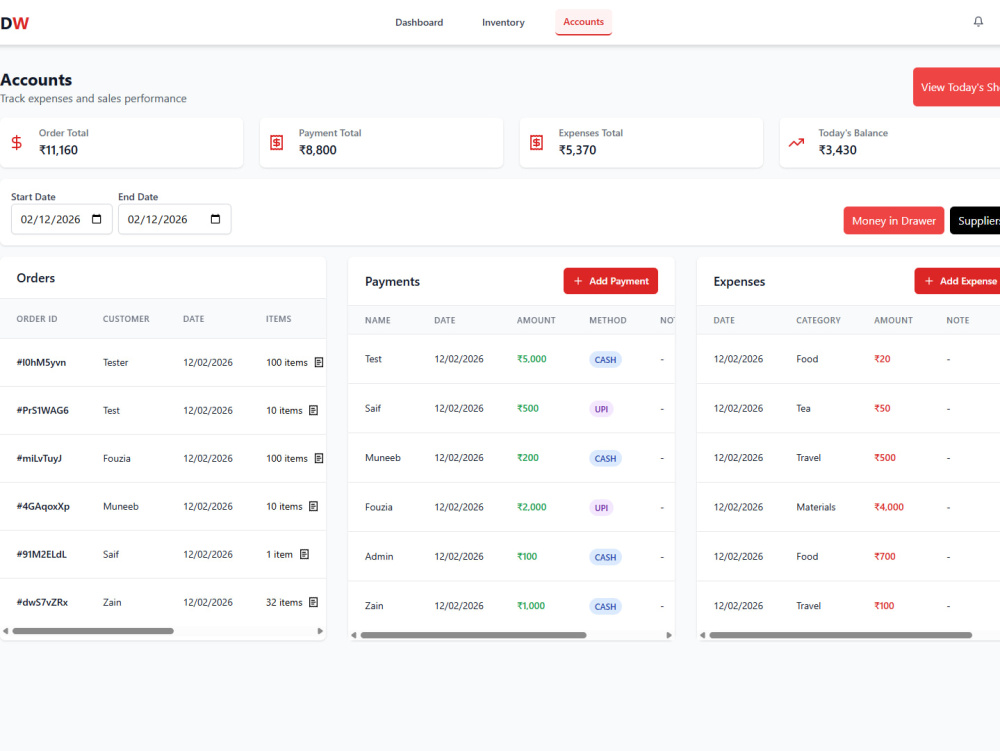
Task: Click the End Date input field
Action: 174,219
